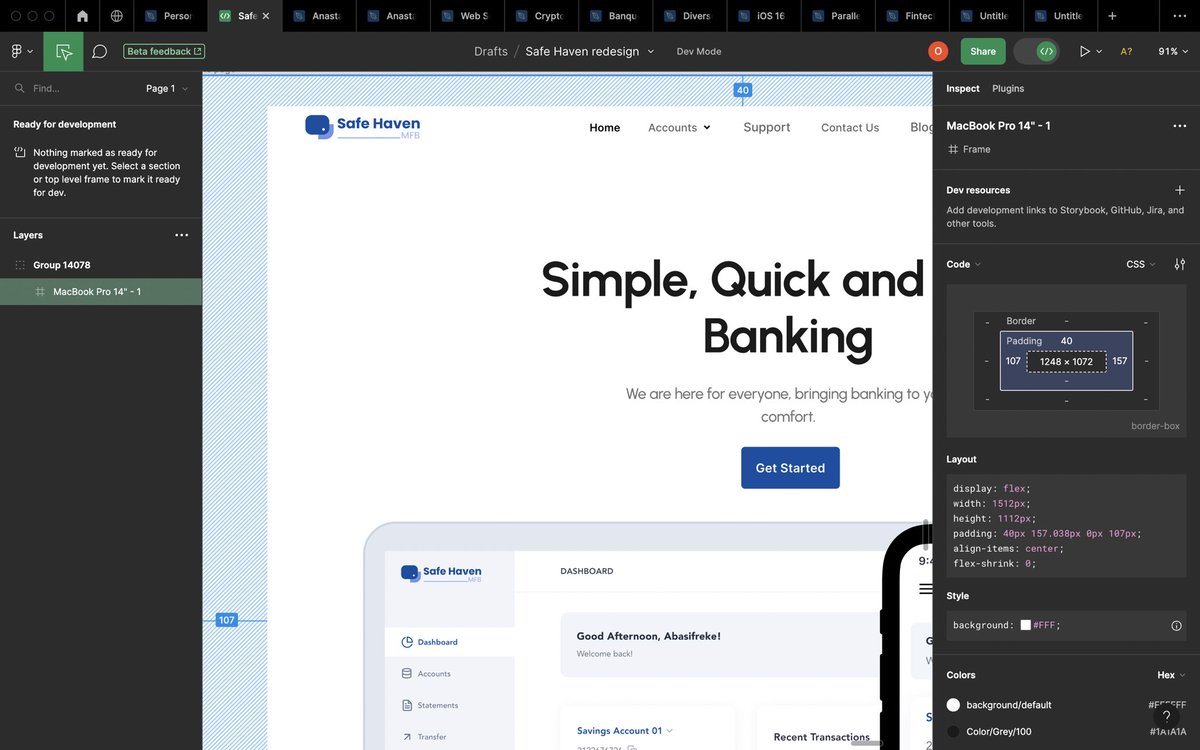Click the globe community icon in the tab bar
Viewport: 1200px width, 750px height.
coord(117,16)
